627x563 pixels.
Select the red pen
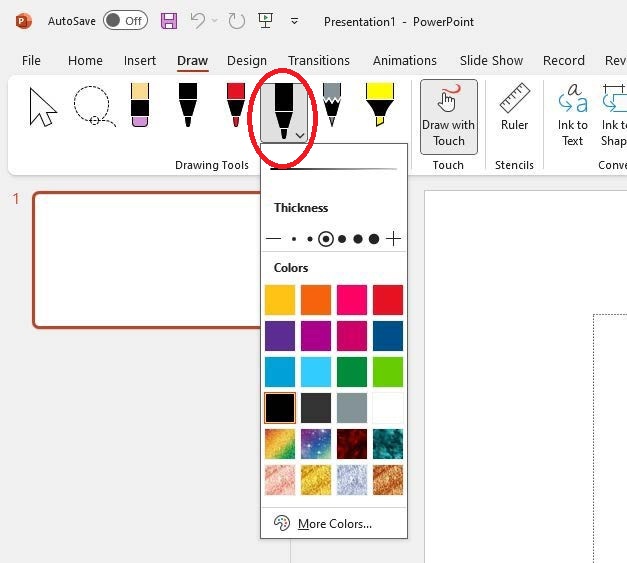[x=236, y=105]
